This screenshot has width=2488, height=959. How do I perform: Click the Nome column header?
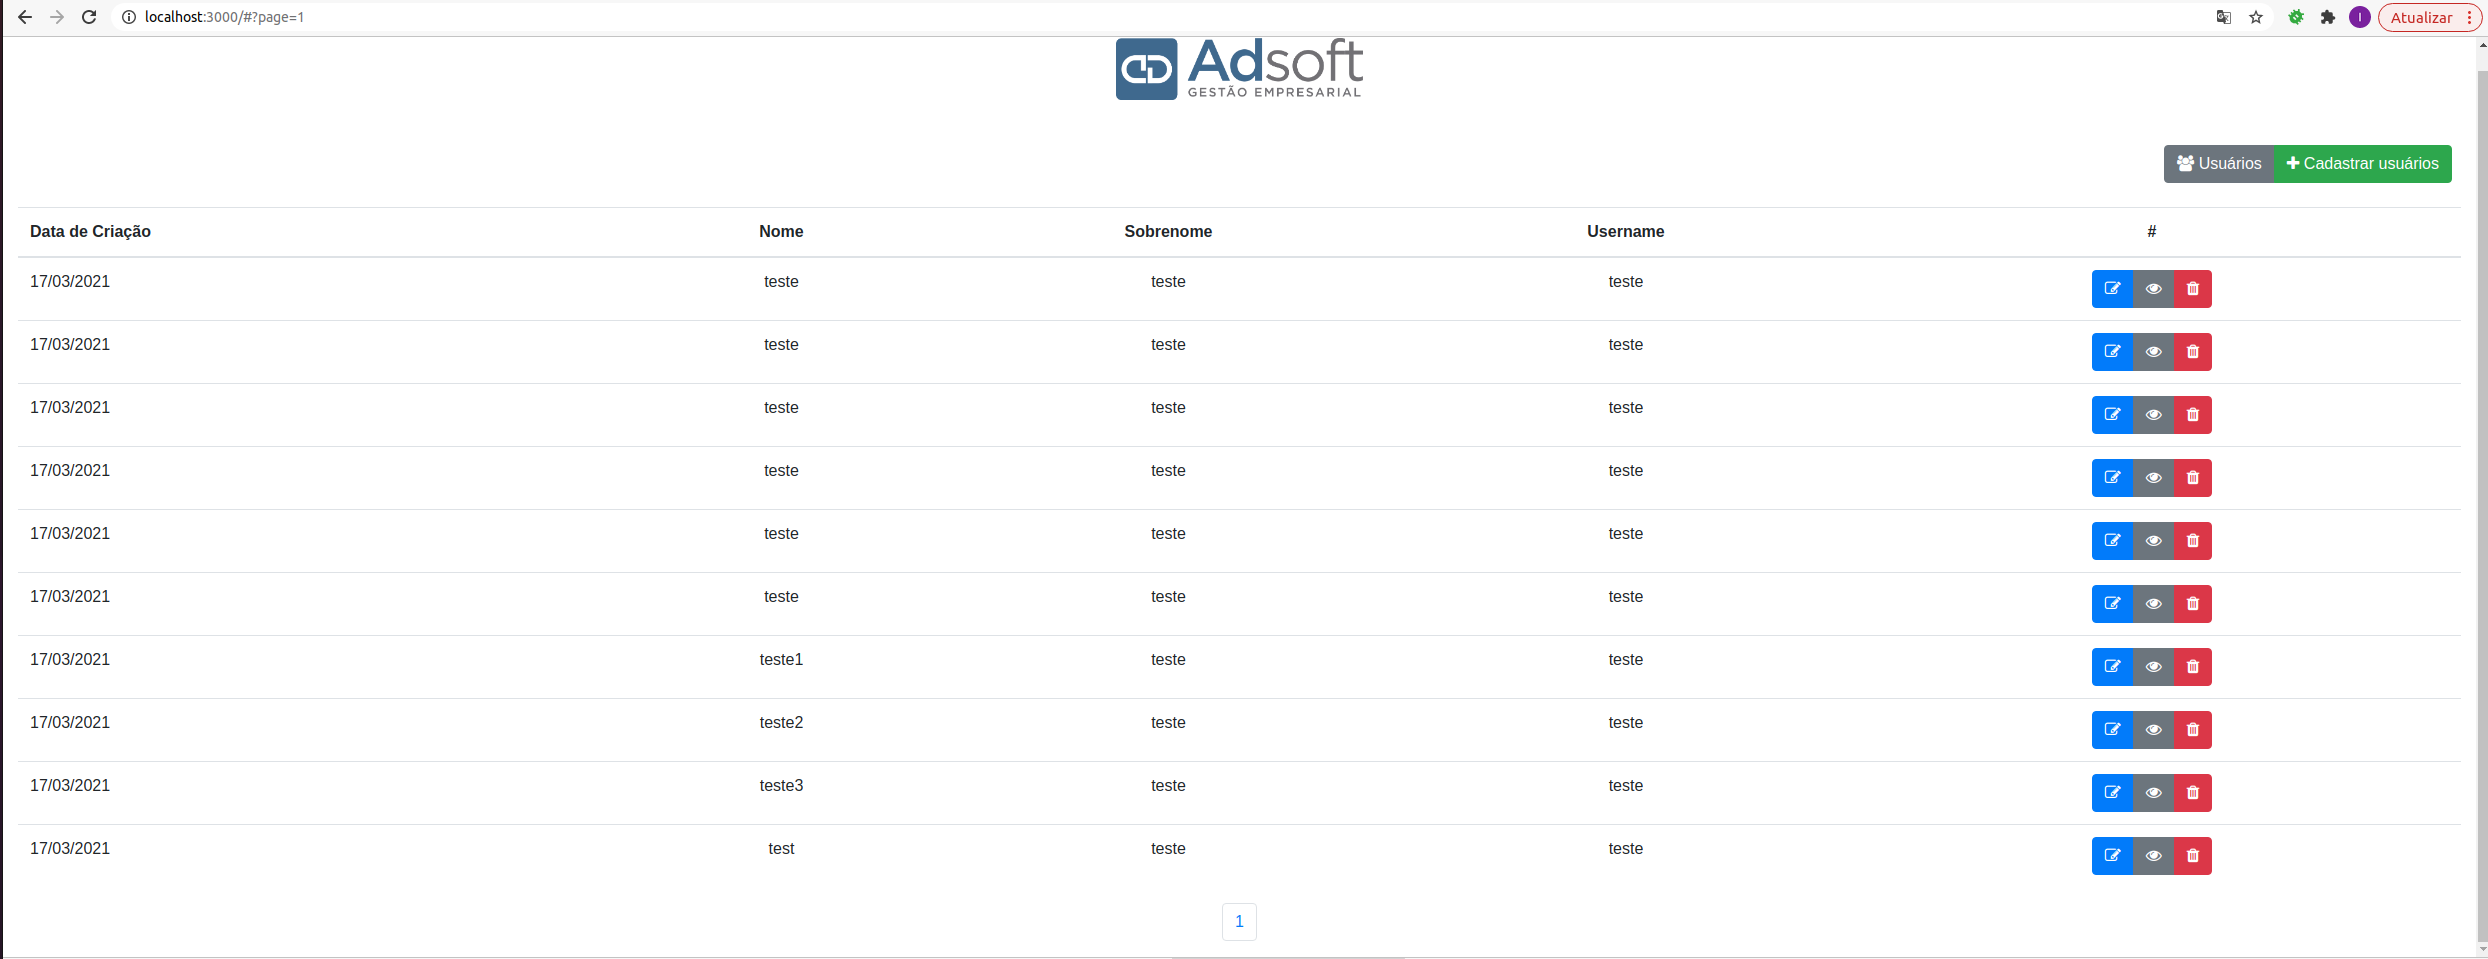tap(780, 231)
